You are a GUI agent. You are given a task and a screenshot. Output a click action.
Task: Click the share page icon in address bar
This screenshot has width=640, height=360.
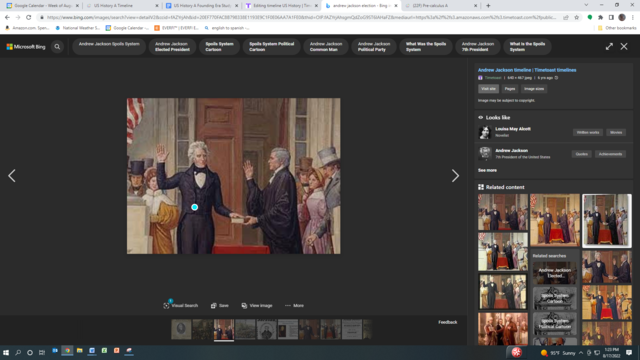click(x=566, y=17)
